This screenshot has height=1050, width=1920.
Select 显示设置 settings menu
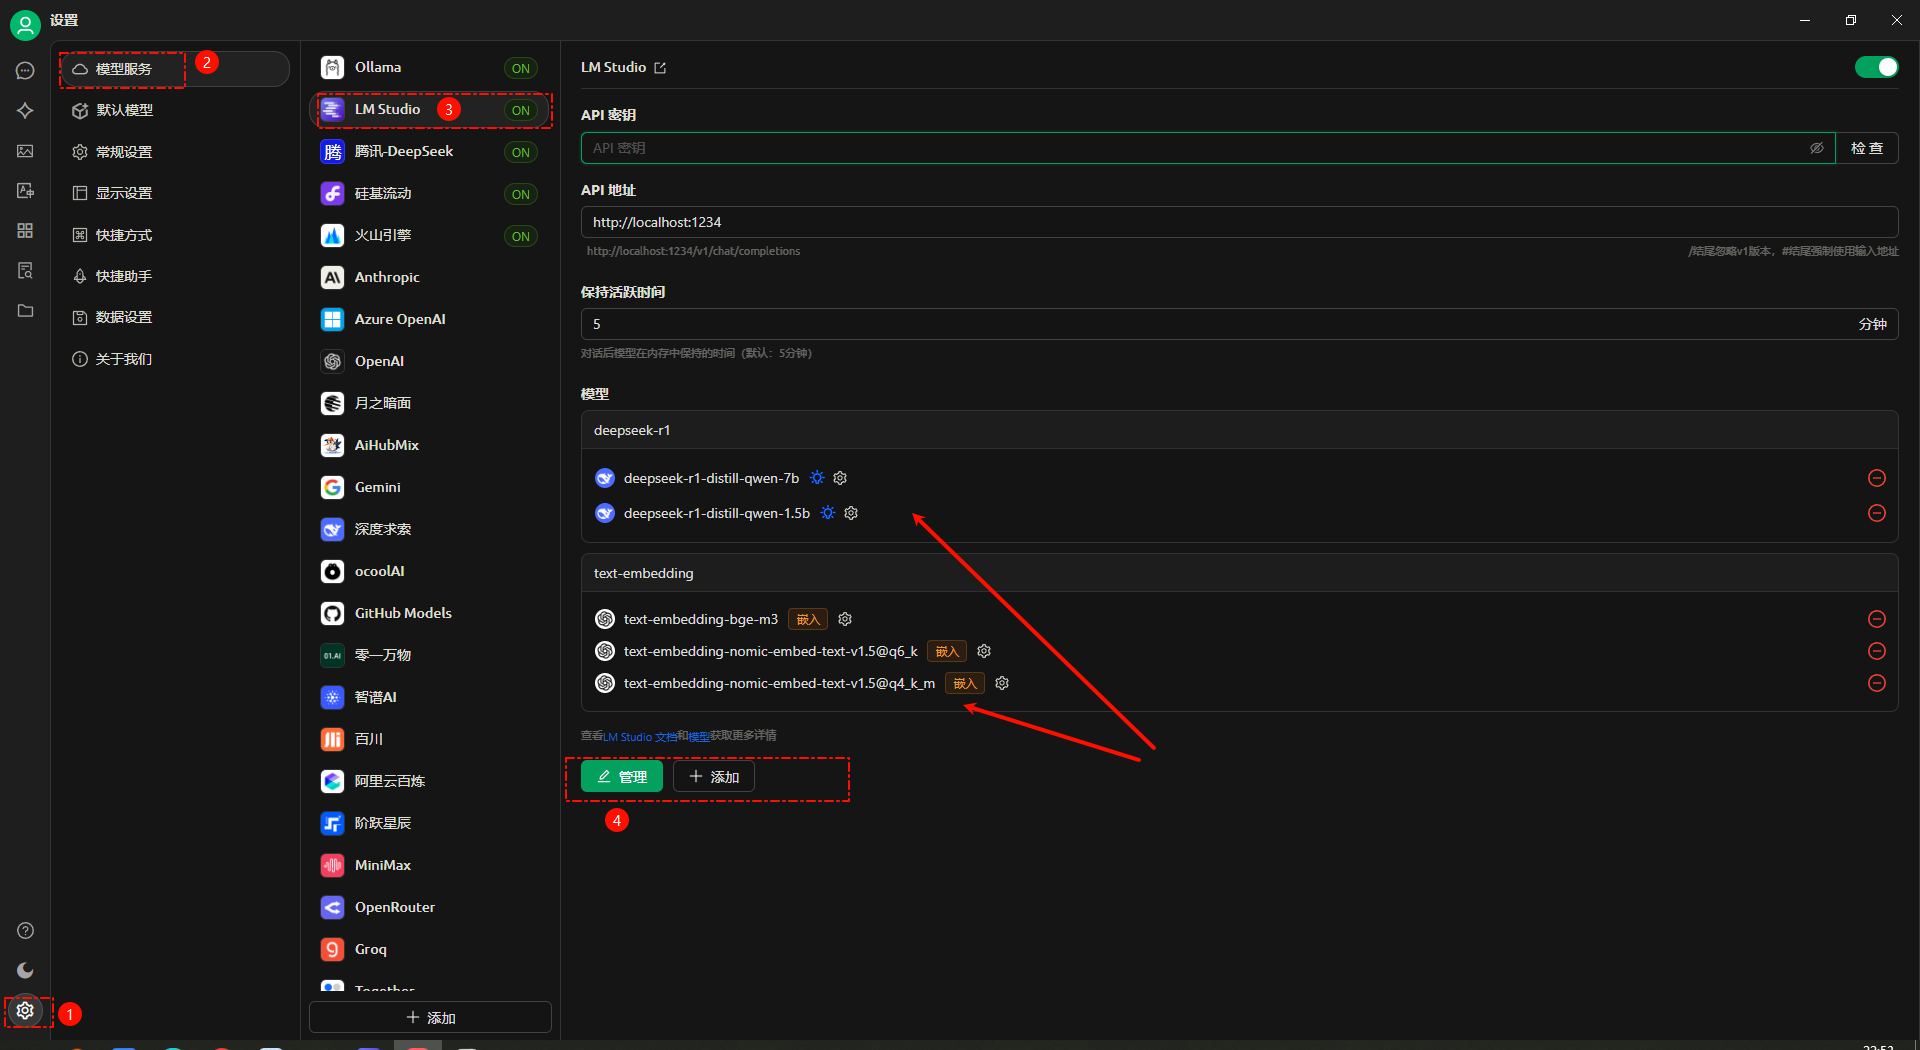click(x=175, y=193)
